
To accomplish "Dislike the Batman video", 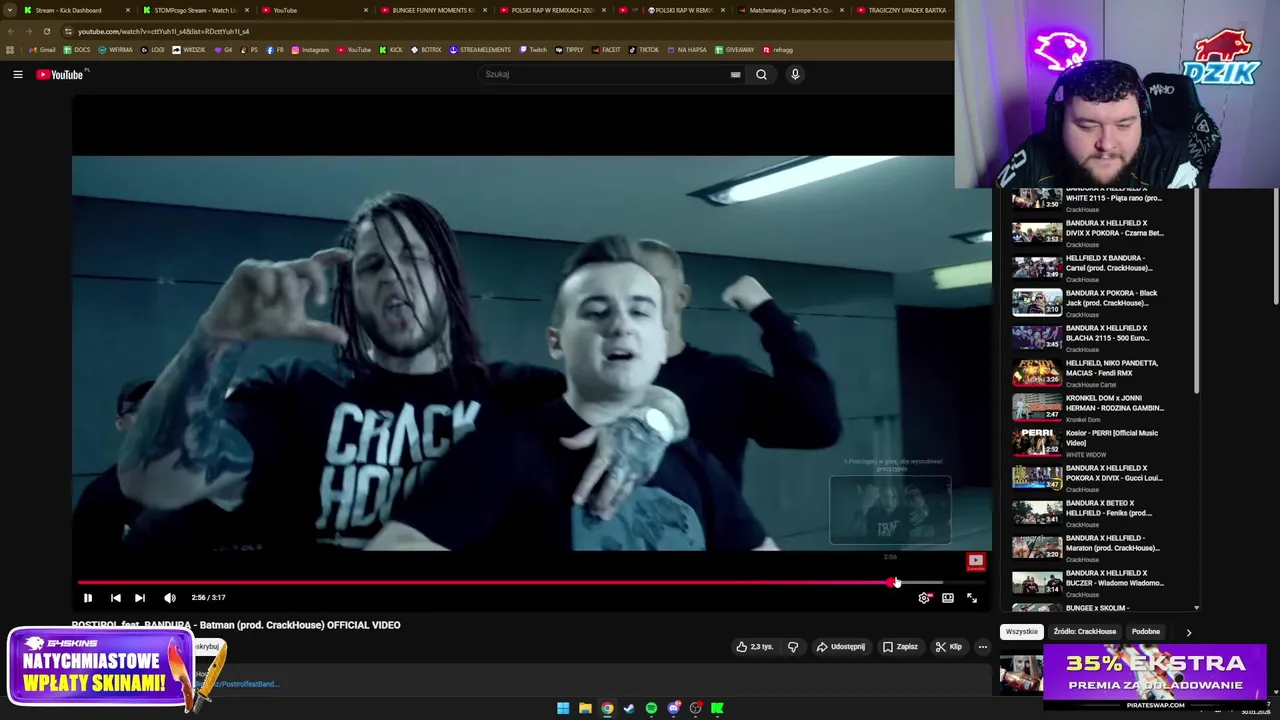I will pos(793,647).
